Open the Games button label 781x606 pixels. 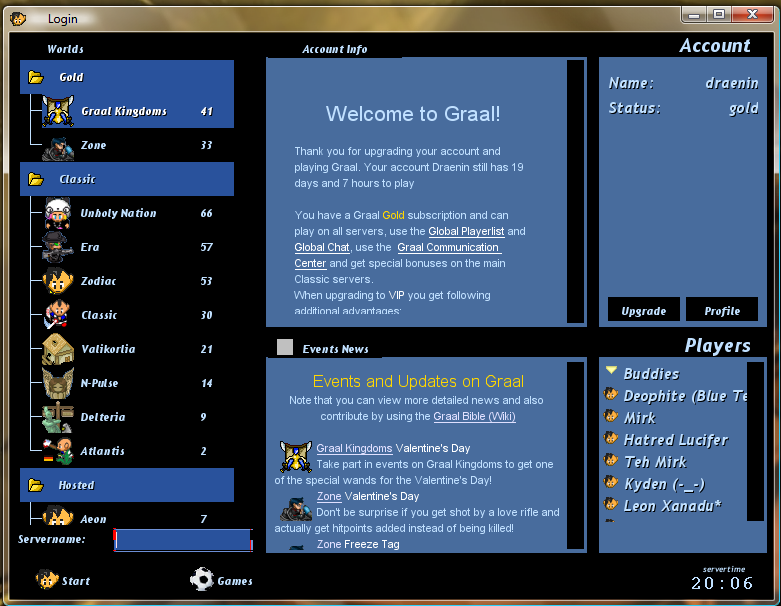pos(235,581)
